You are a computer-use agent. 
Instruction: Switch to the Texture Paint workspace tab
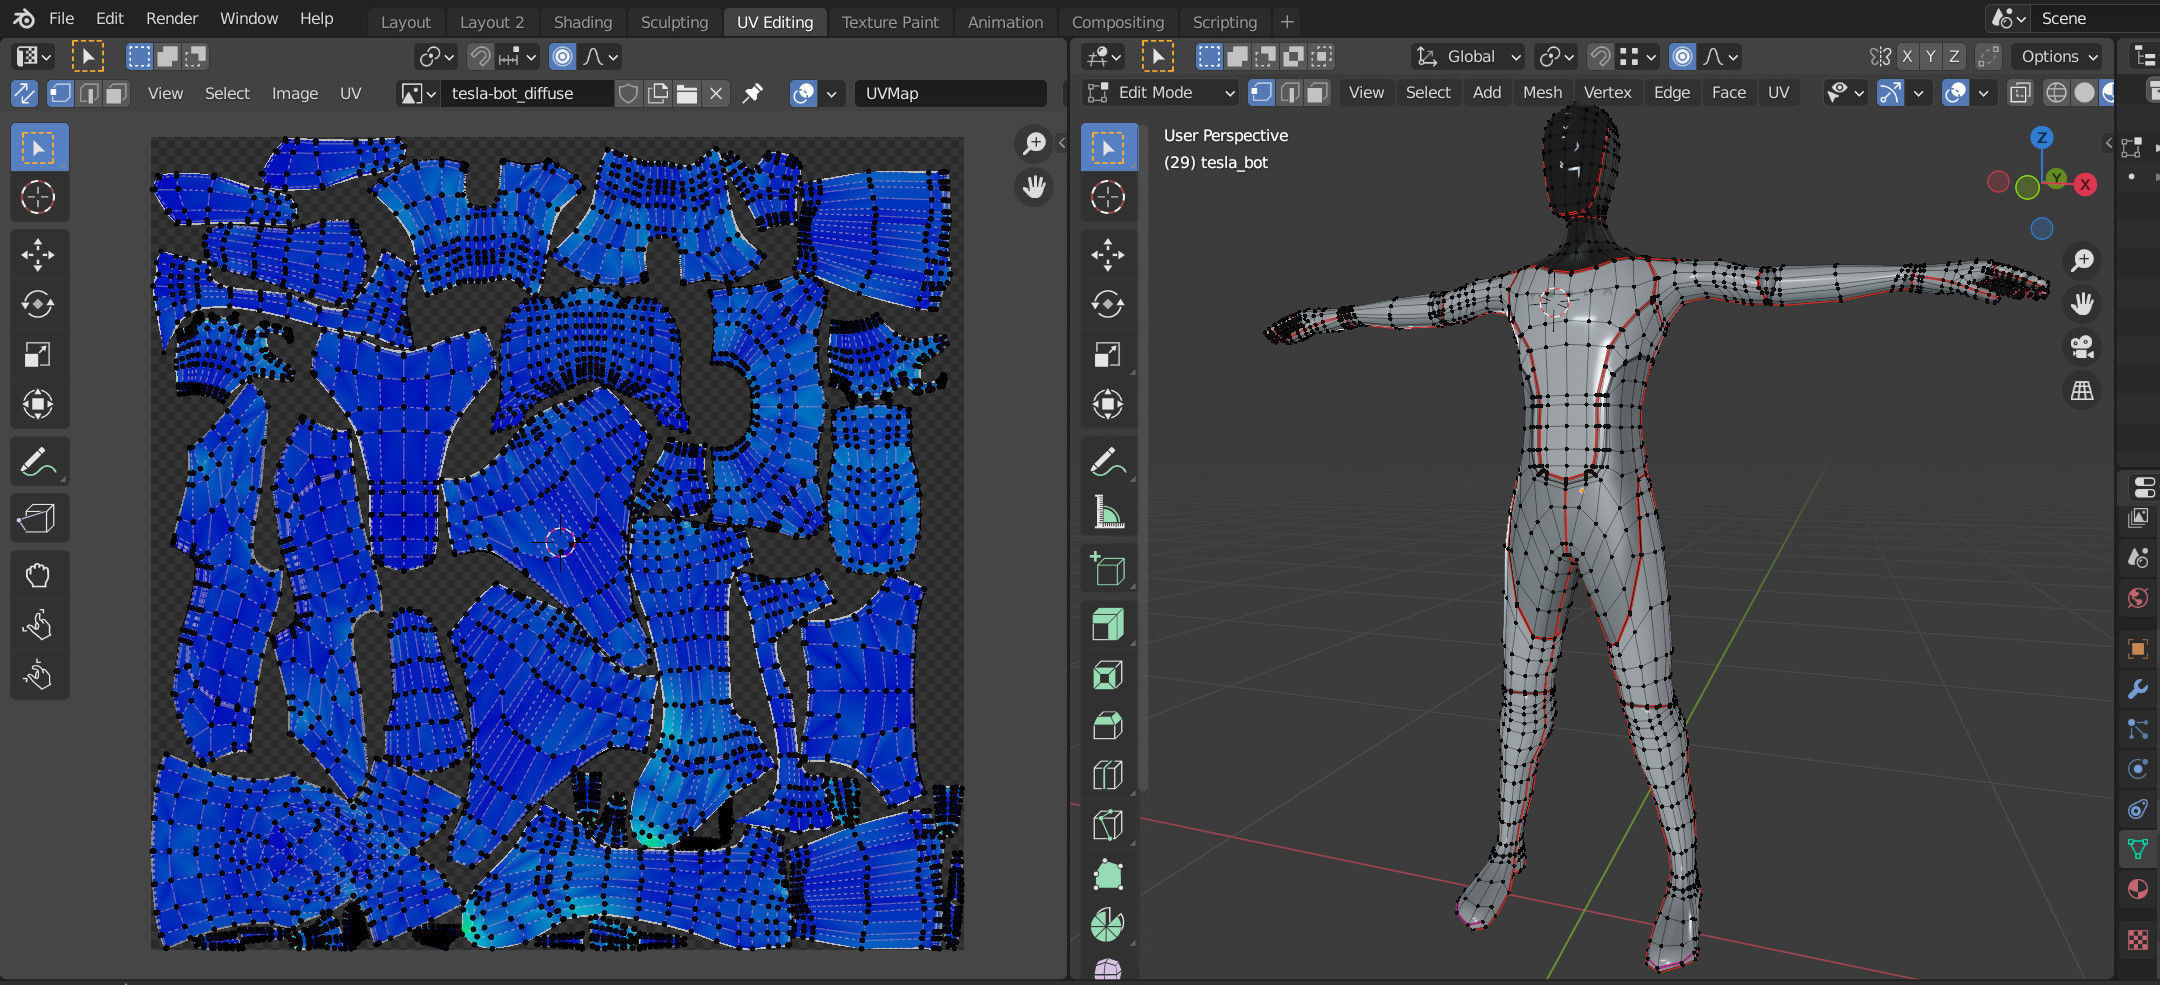point(889,22)
